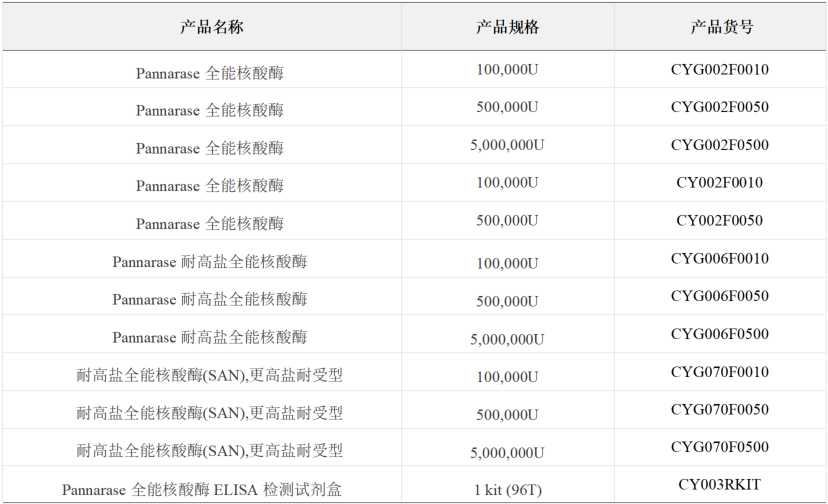828x504 pixels.
Task: Select the 产品货号 column header
Action: pos(722,26)
